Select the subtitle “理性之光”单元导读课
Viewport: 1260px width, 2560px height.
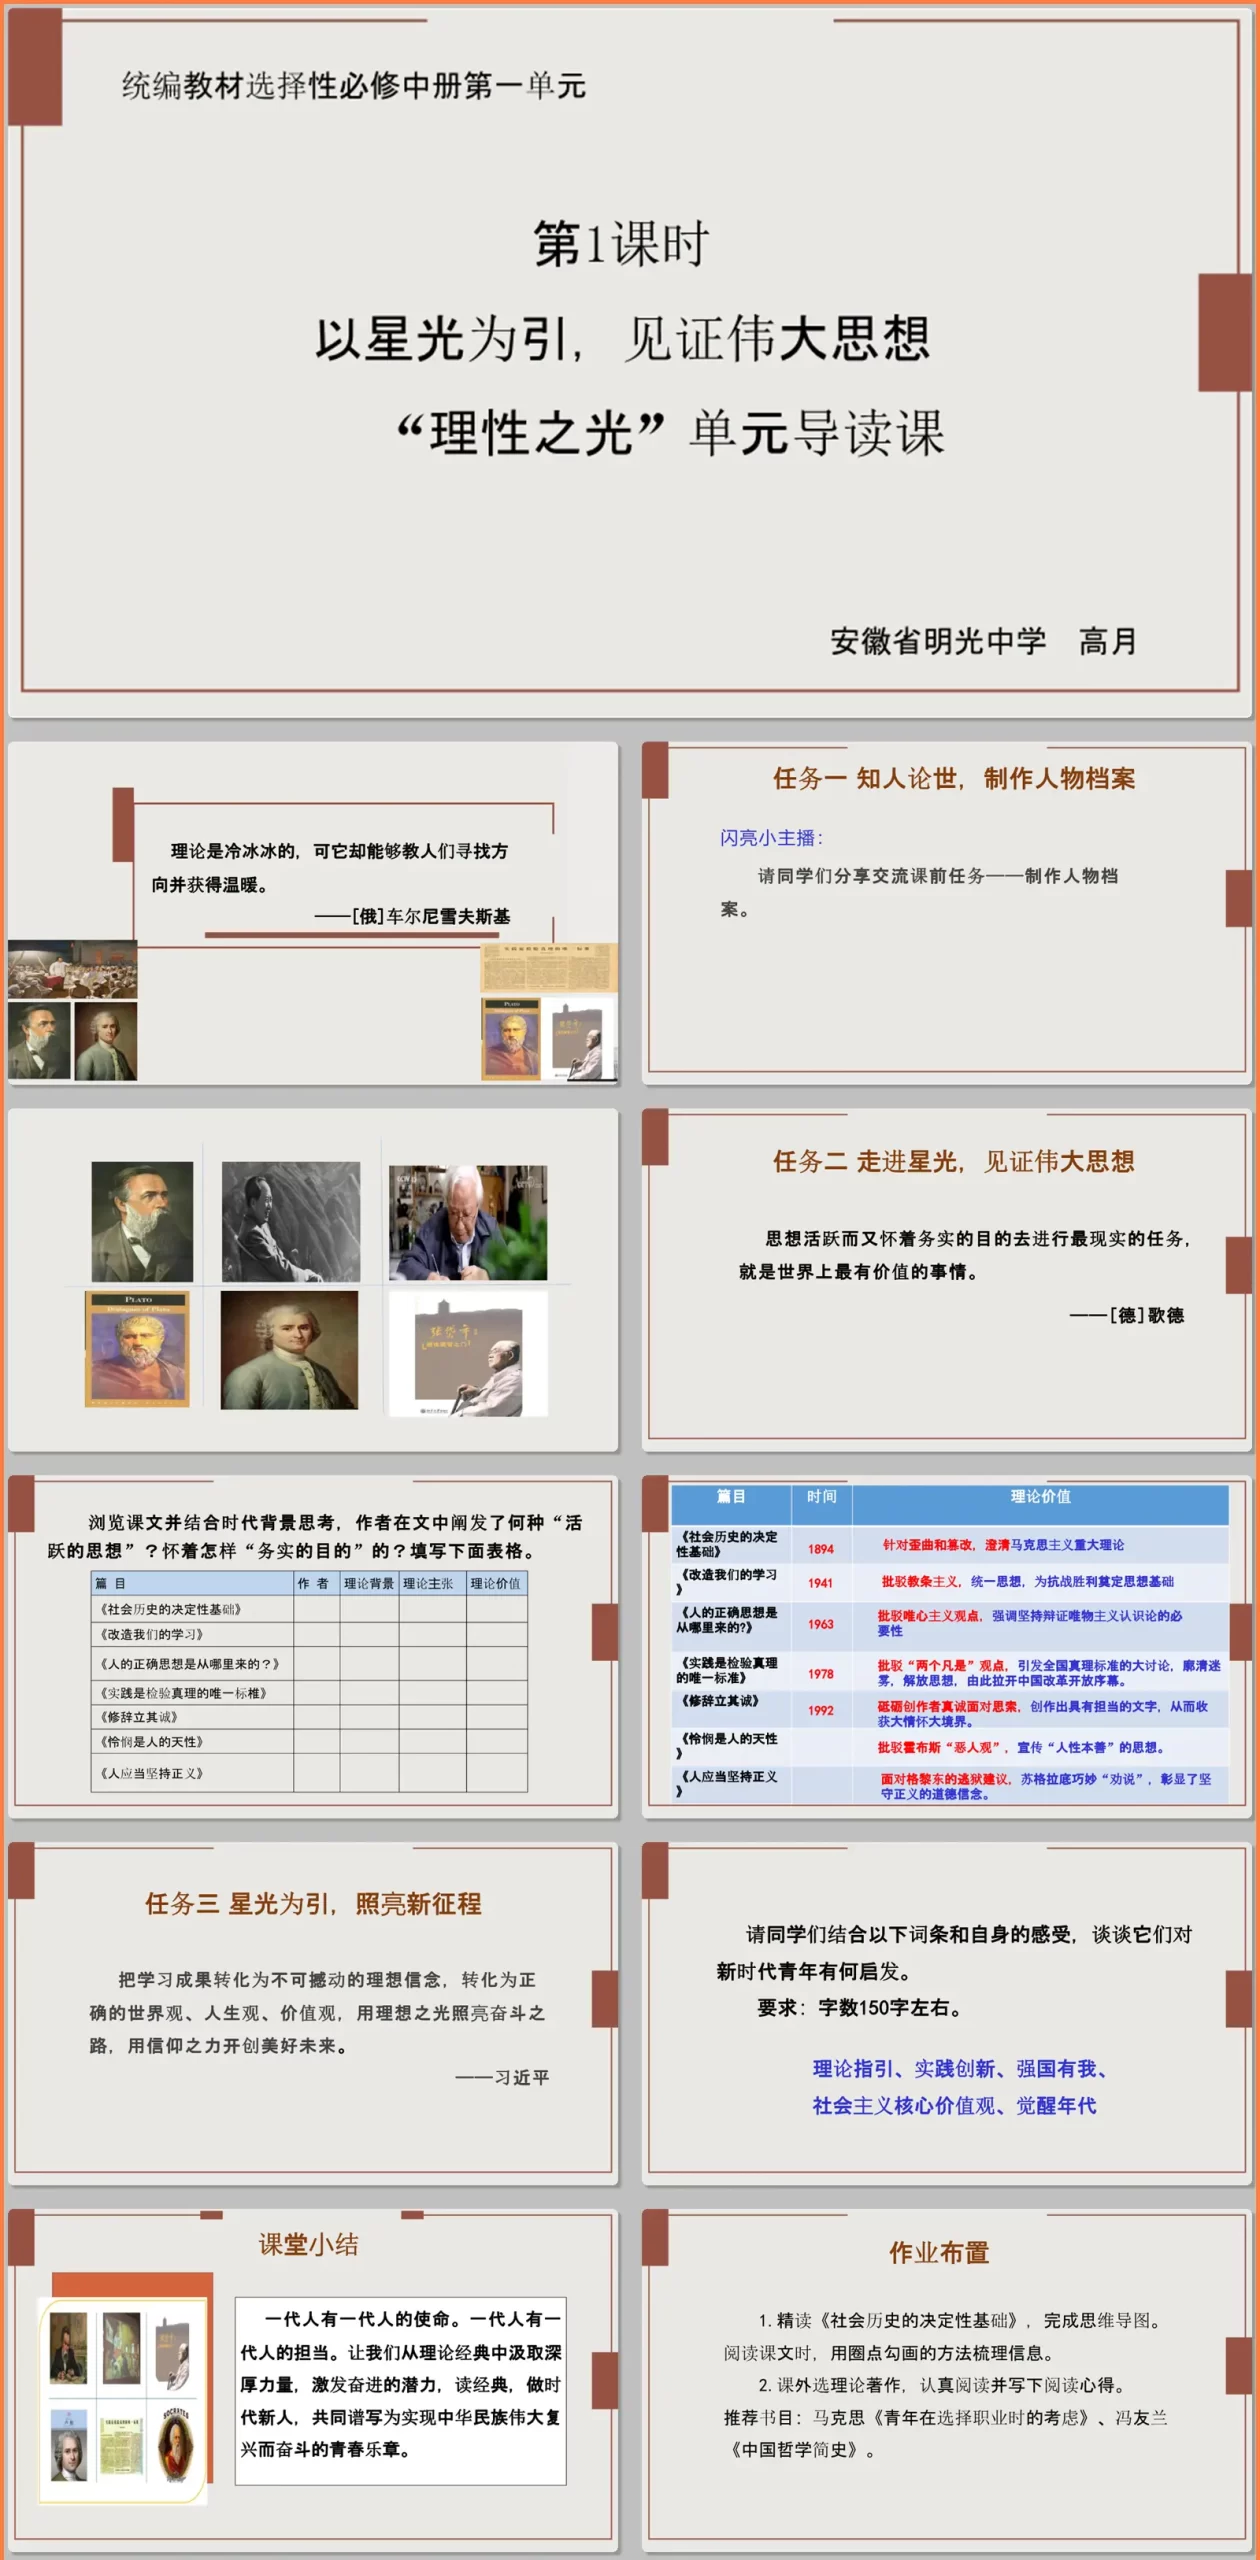670,433
